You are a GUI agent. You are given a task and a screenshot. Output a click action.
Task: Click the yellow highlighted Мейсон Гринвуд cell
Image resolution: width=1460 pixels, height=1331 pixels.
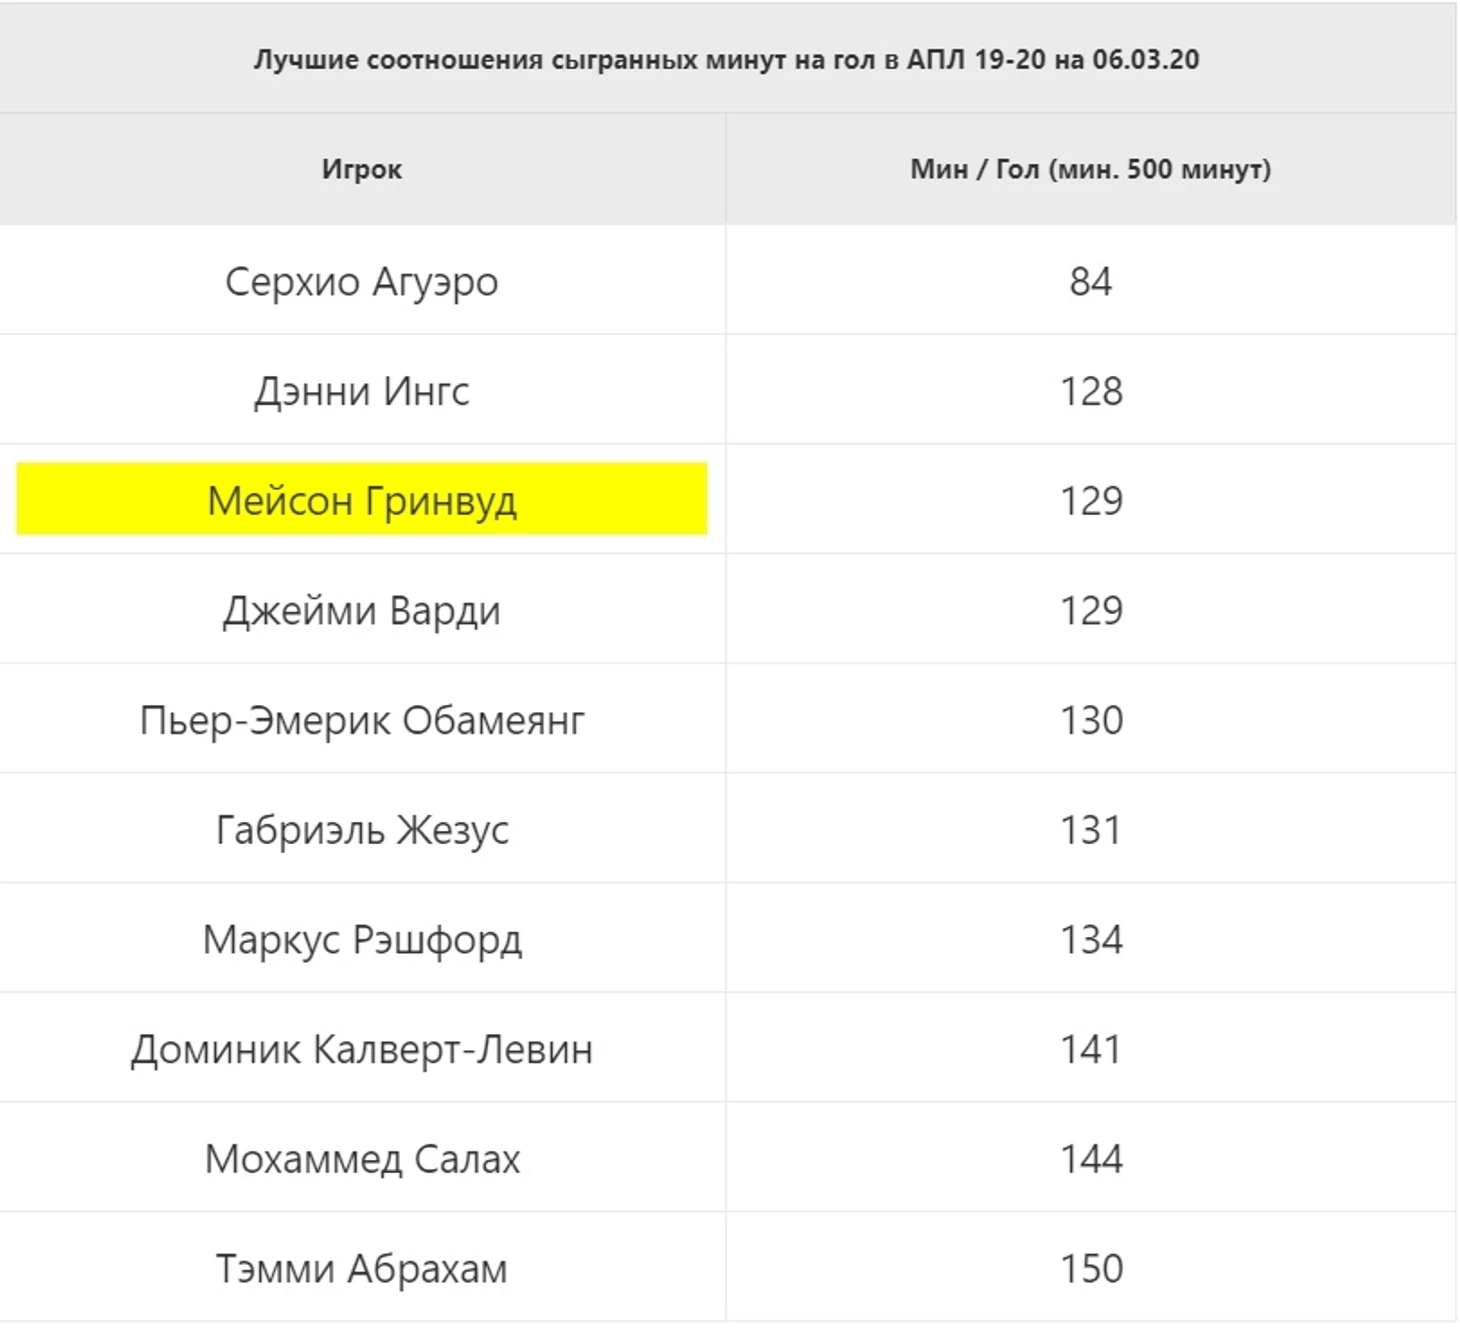362,499
